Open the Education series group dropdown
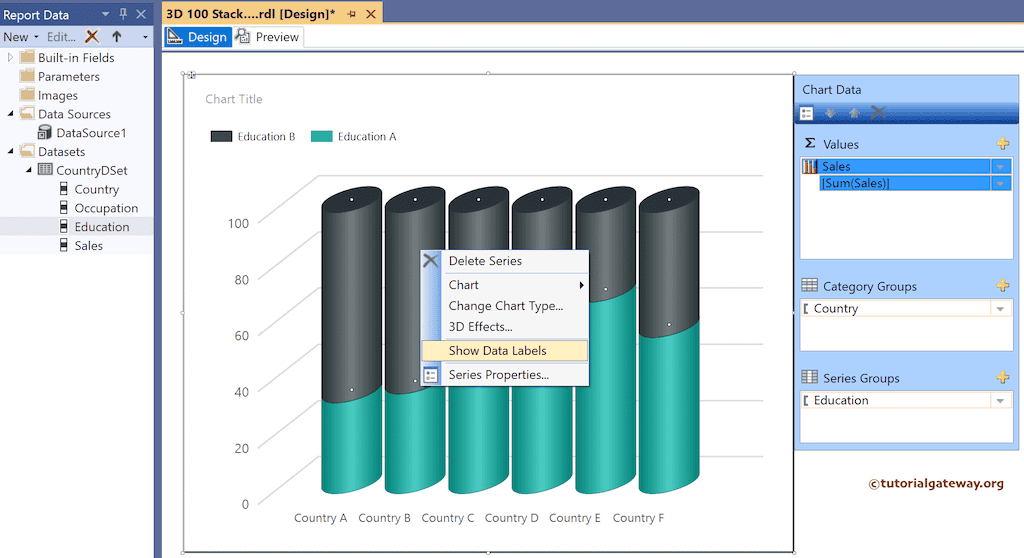 point(1000,401)
